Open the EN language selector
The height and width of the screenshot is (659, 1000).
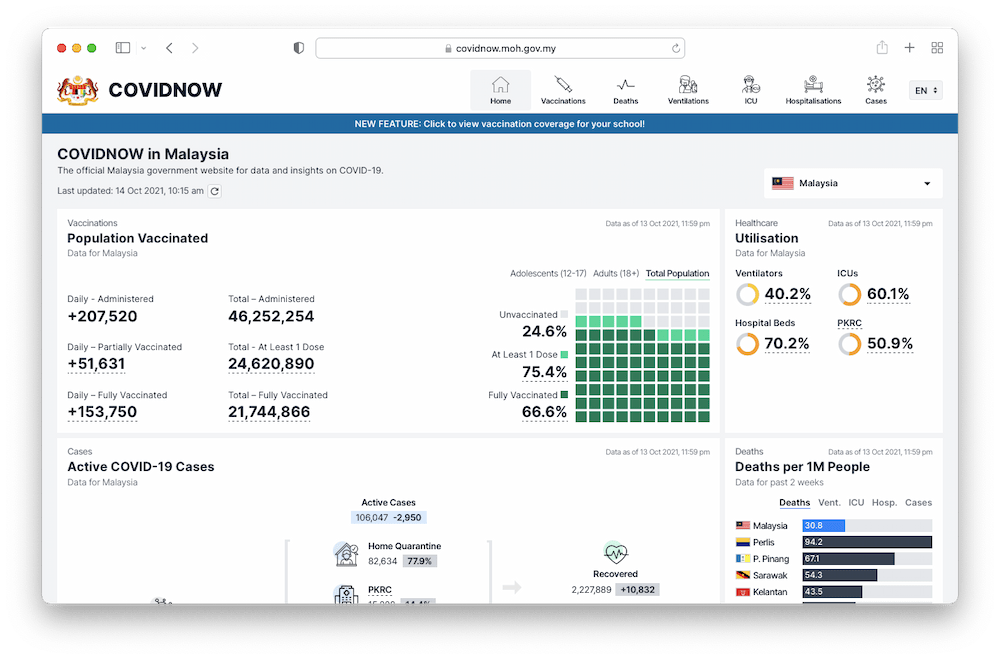click(x=925, y=90)
